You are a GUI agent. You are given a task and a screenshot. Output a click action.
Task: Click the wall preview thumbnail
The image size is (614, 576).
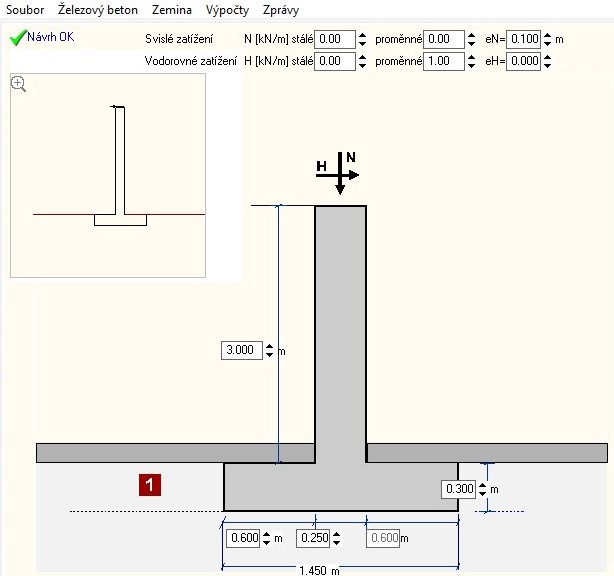(108, 175)
